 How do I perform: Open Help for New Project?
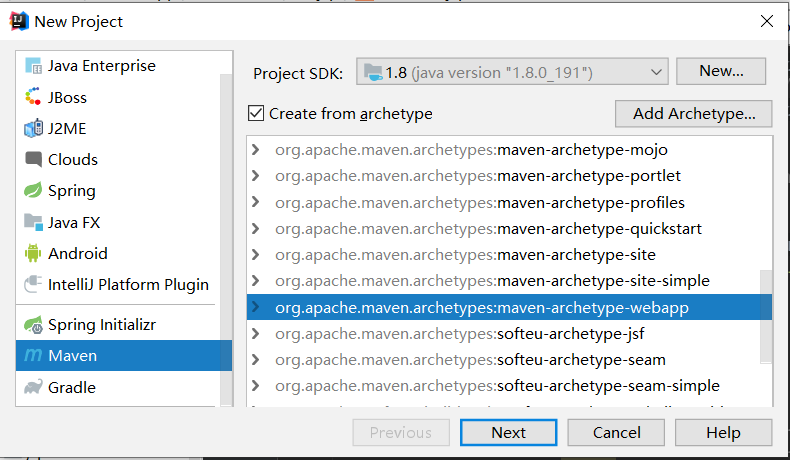tap(723, 432)
